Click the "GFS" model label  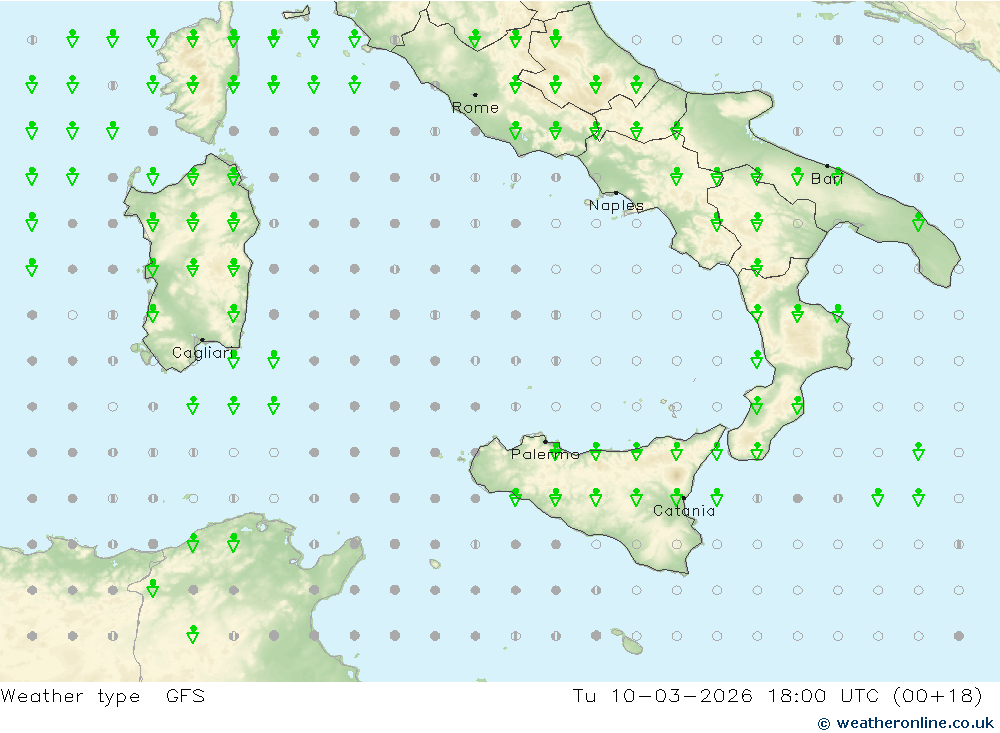click(x=186, y=696)
